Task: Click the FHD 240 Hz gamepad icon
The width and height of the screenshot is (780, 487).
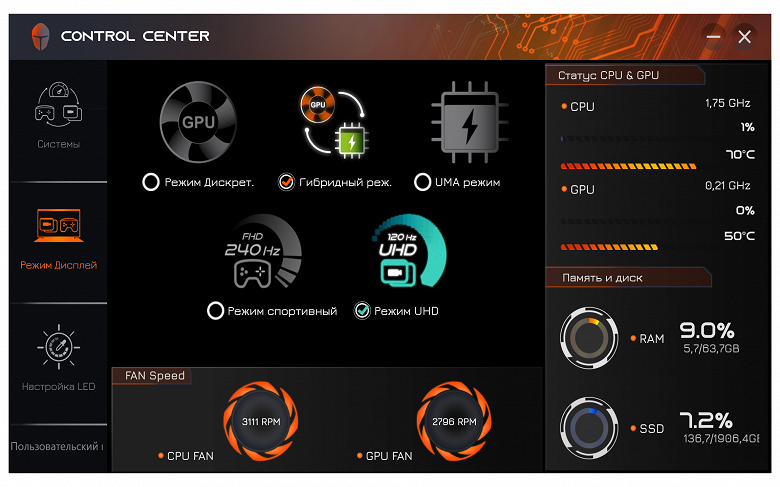Action: pyautogui.click(x=263, y=252)
